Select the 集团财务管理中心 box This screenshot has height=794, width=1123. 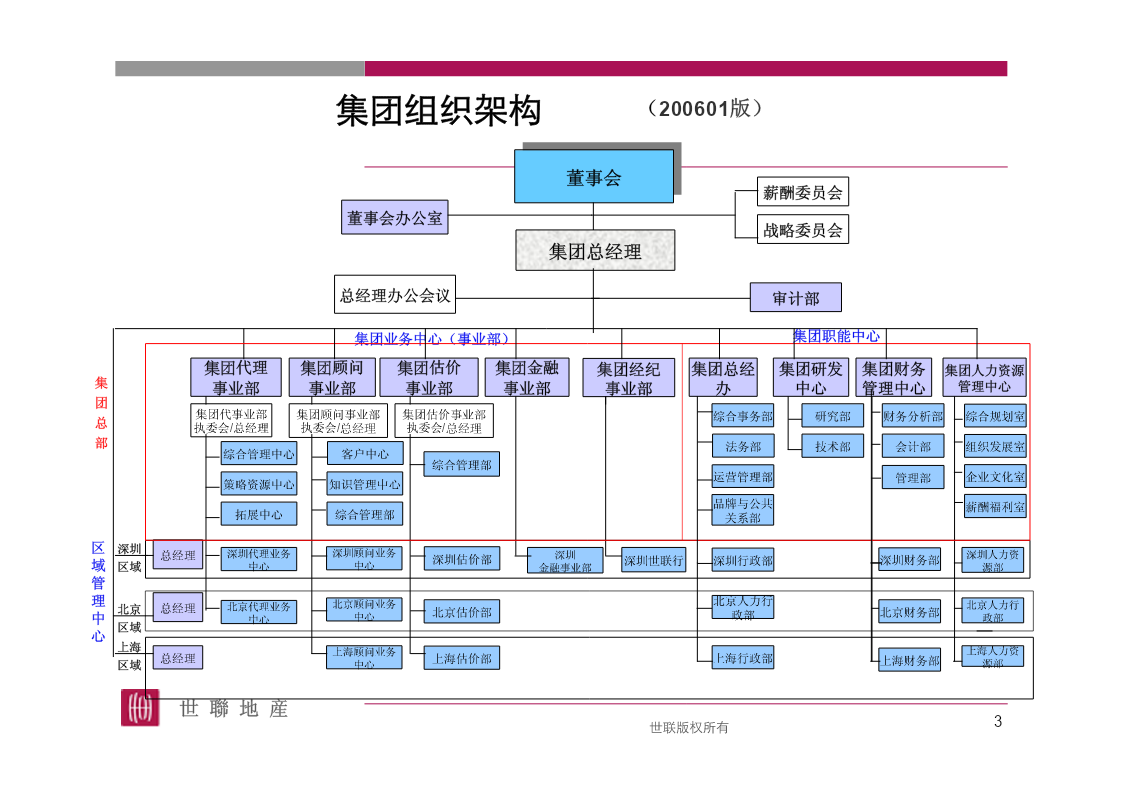894,377
